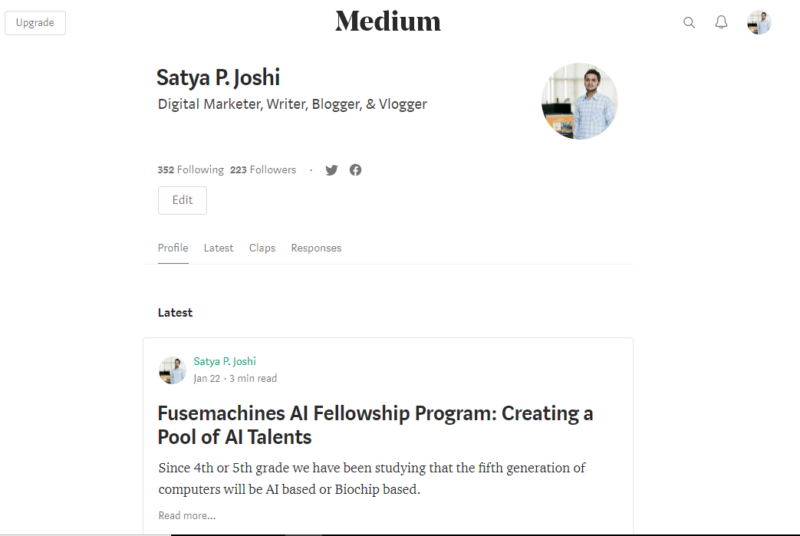
Task: Click the Jan 22 post date
Action: pos(207,378)
